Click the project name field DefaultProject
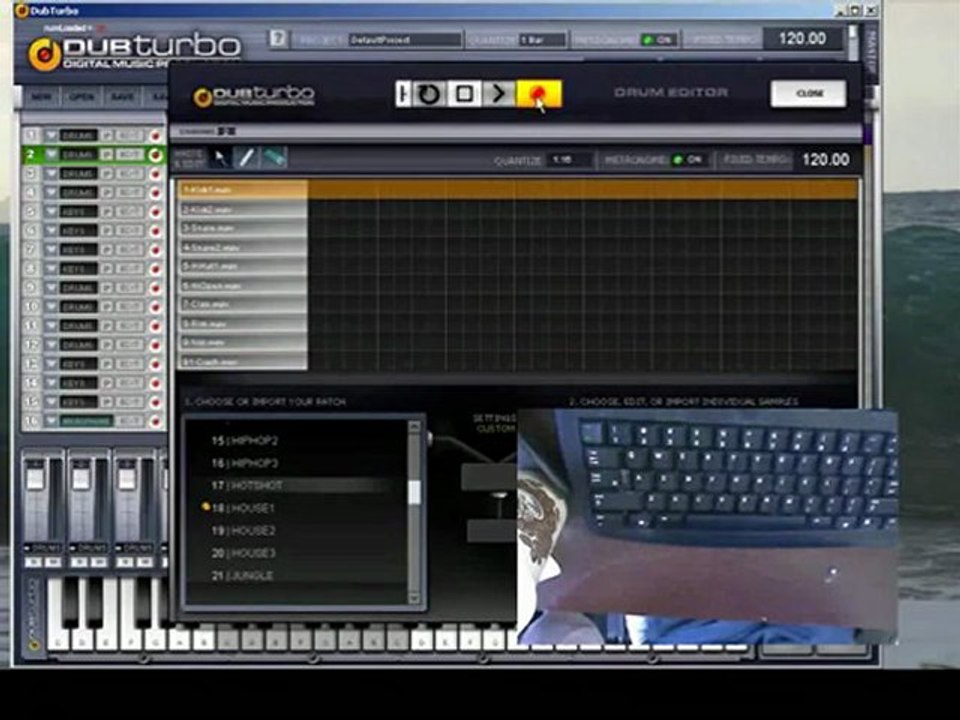The width and height of the screenshot is (960, 720). click(x=405, y=40)
